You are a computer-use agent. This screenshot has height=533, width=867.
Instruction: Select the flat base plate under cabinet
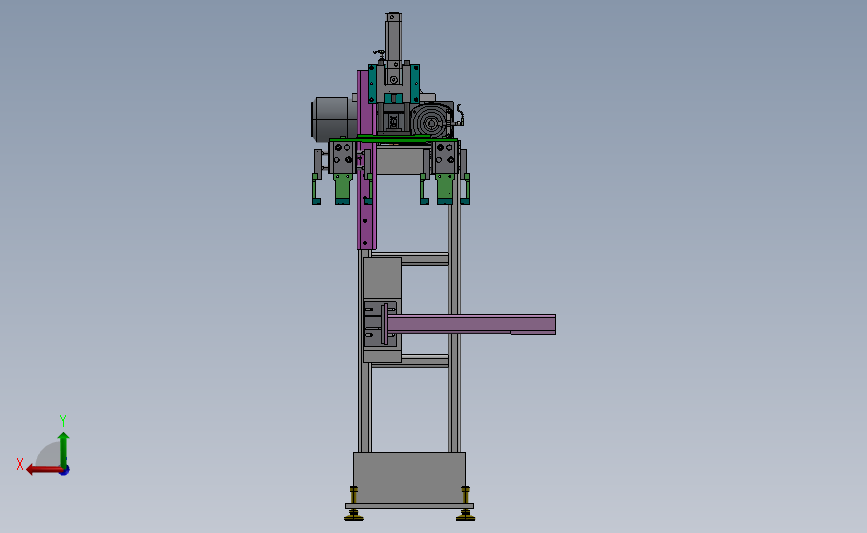(x=409, y=506)
